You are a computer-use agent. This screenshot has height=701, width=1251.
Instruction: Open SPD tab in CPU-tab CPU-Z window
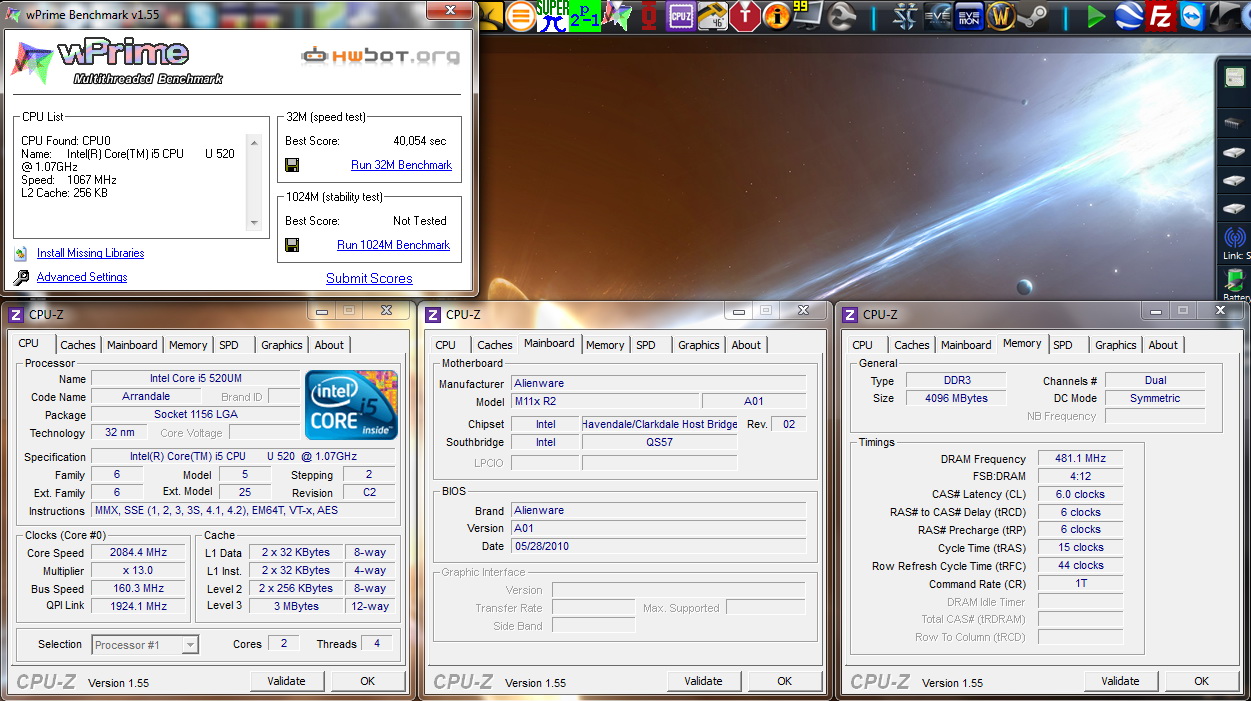point(229,345)
